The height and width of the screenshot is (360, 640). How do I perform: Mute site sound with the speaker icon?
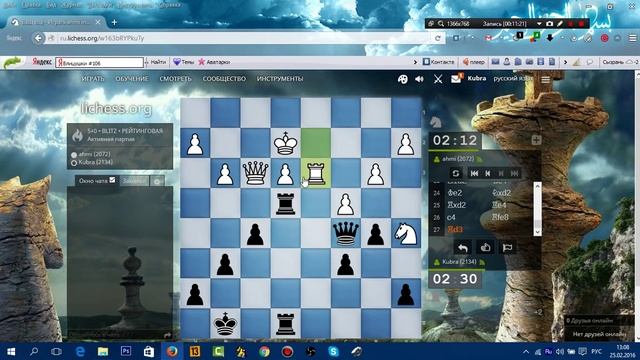tap(419, 79)
